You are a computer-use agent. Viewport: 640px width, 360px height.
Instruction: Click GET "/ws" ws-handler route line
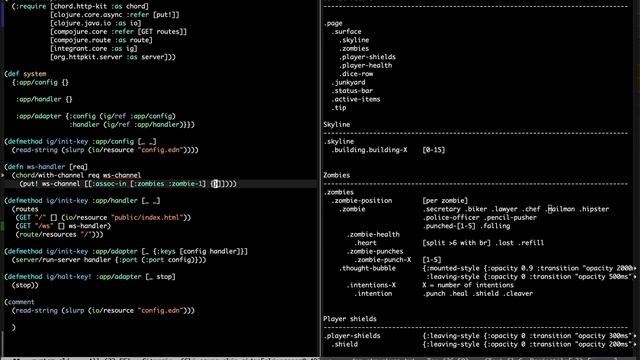(63, 226)
